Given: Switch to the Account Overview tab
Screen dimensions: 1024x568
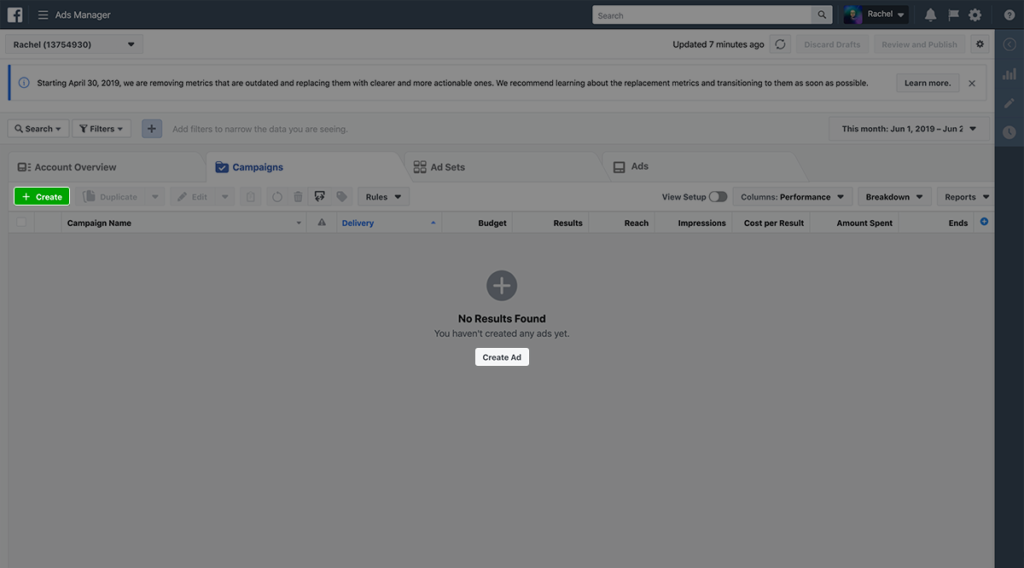Looking at the screenshot, I should (x=75, y=167).
